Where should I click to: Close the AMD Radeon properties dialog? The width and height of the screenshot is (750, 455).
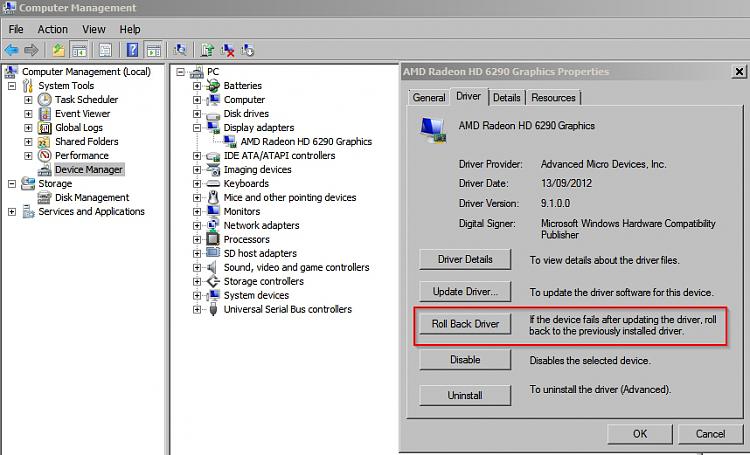point(739,72)
